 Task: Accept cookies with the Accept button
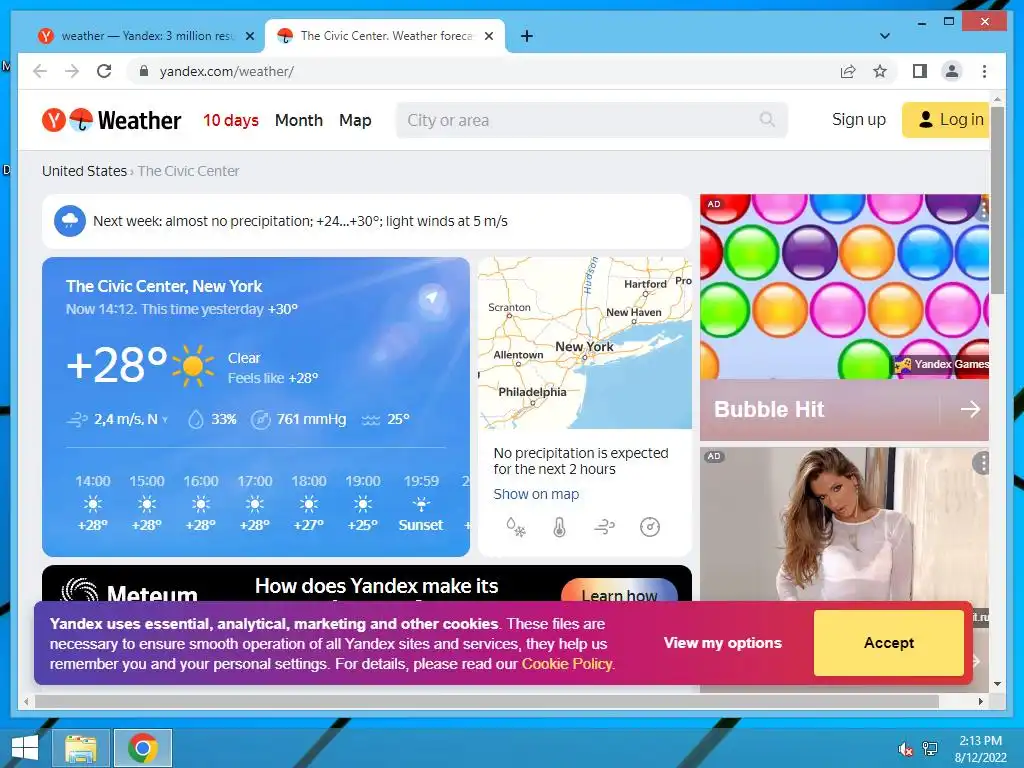(889, 643)
